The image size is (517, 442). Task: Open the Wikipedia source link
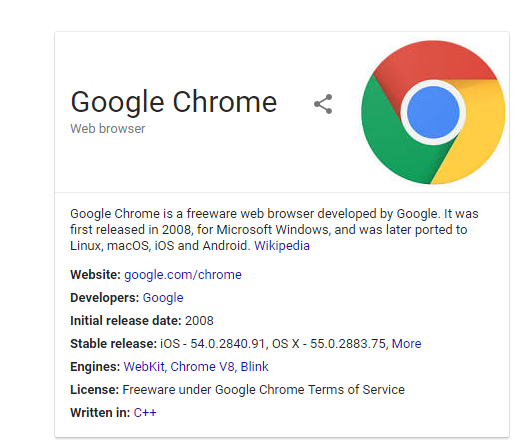coord(282,246)
